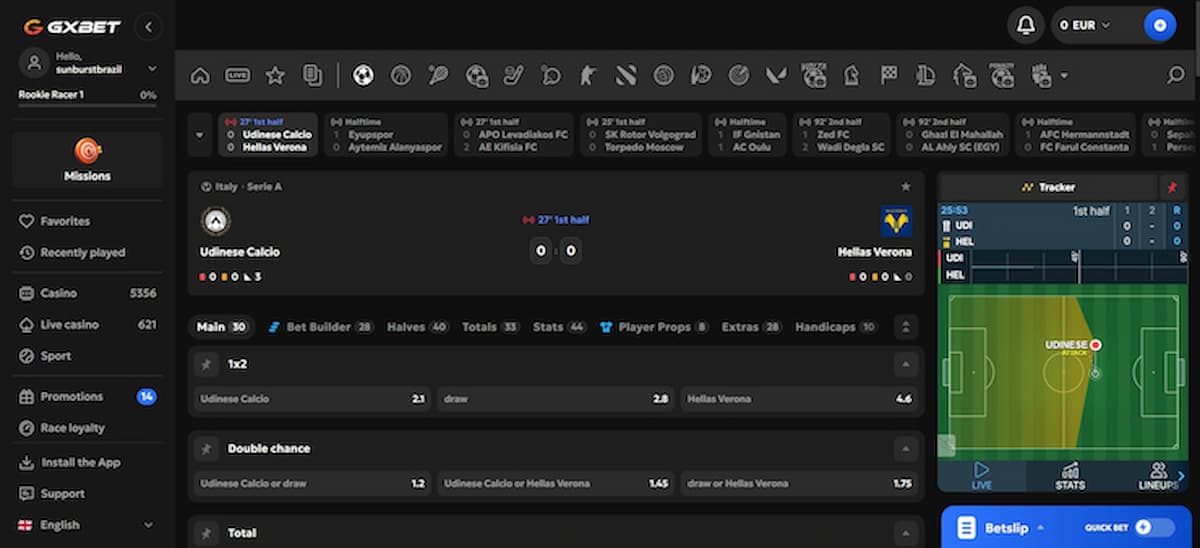Switch to the Totals tab

(491, 327)
